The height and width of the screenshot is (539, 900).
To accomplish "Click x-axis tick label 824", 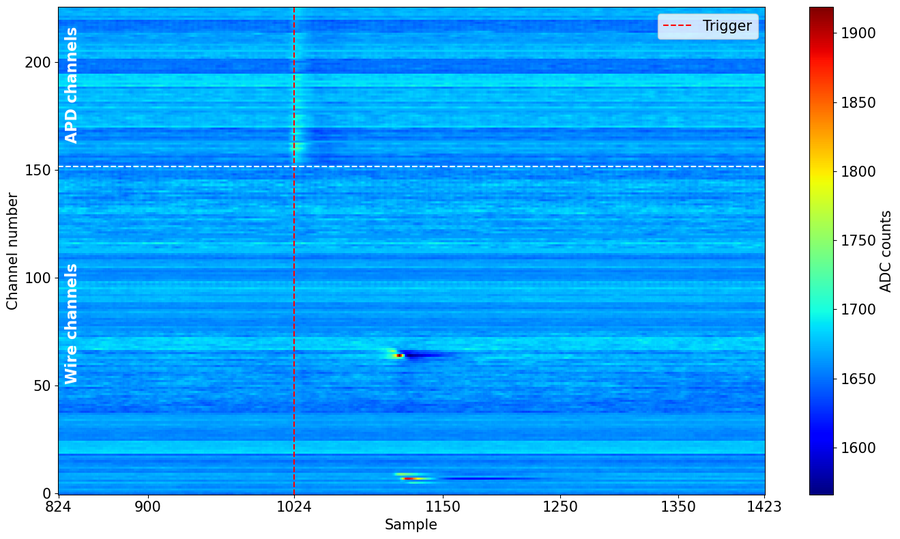I will [59, 507].
